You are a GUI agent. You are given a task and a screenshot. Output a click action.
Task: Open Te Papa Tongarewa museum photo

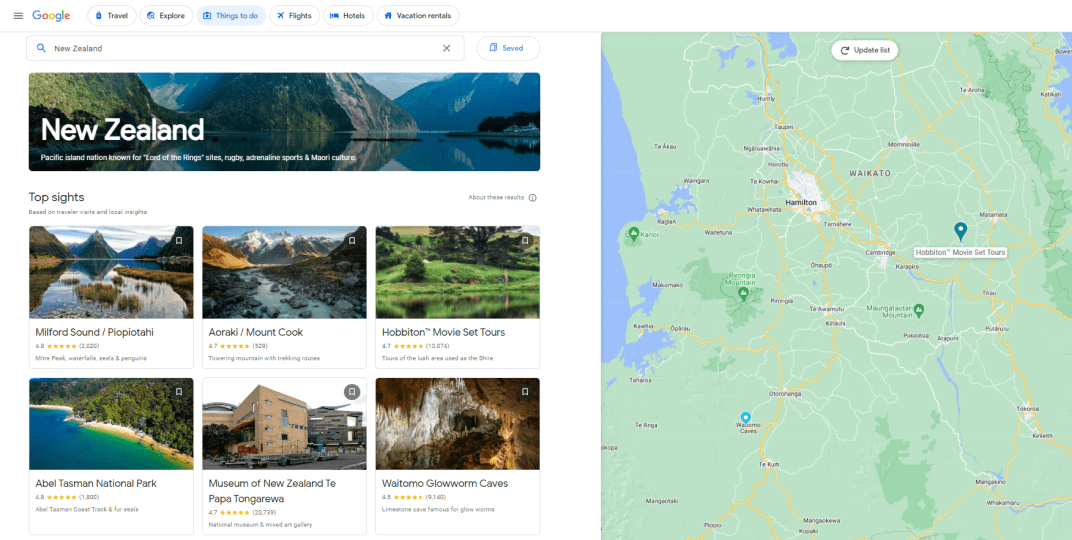tap(284, 424)
